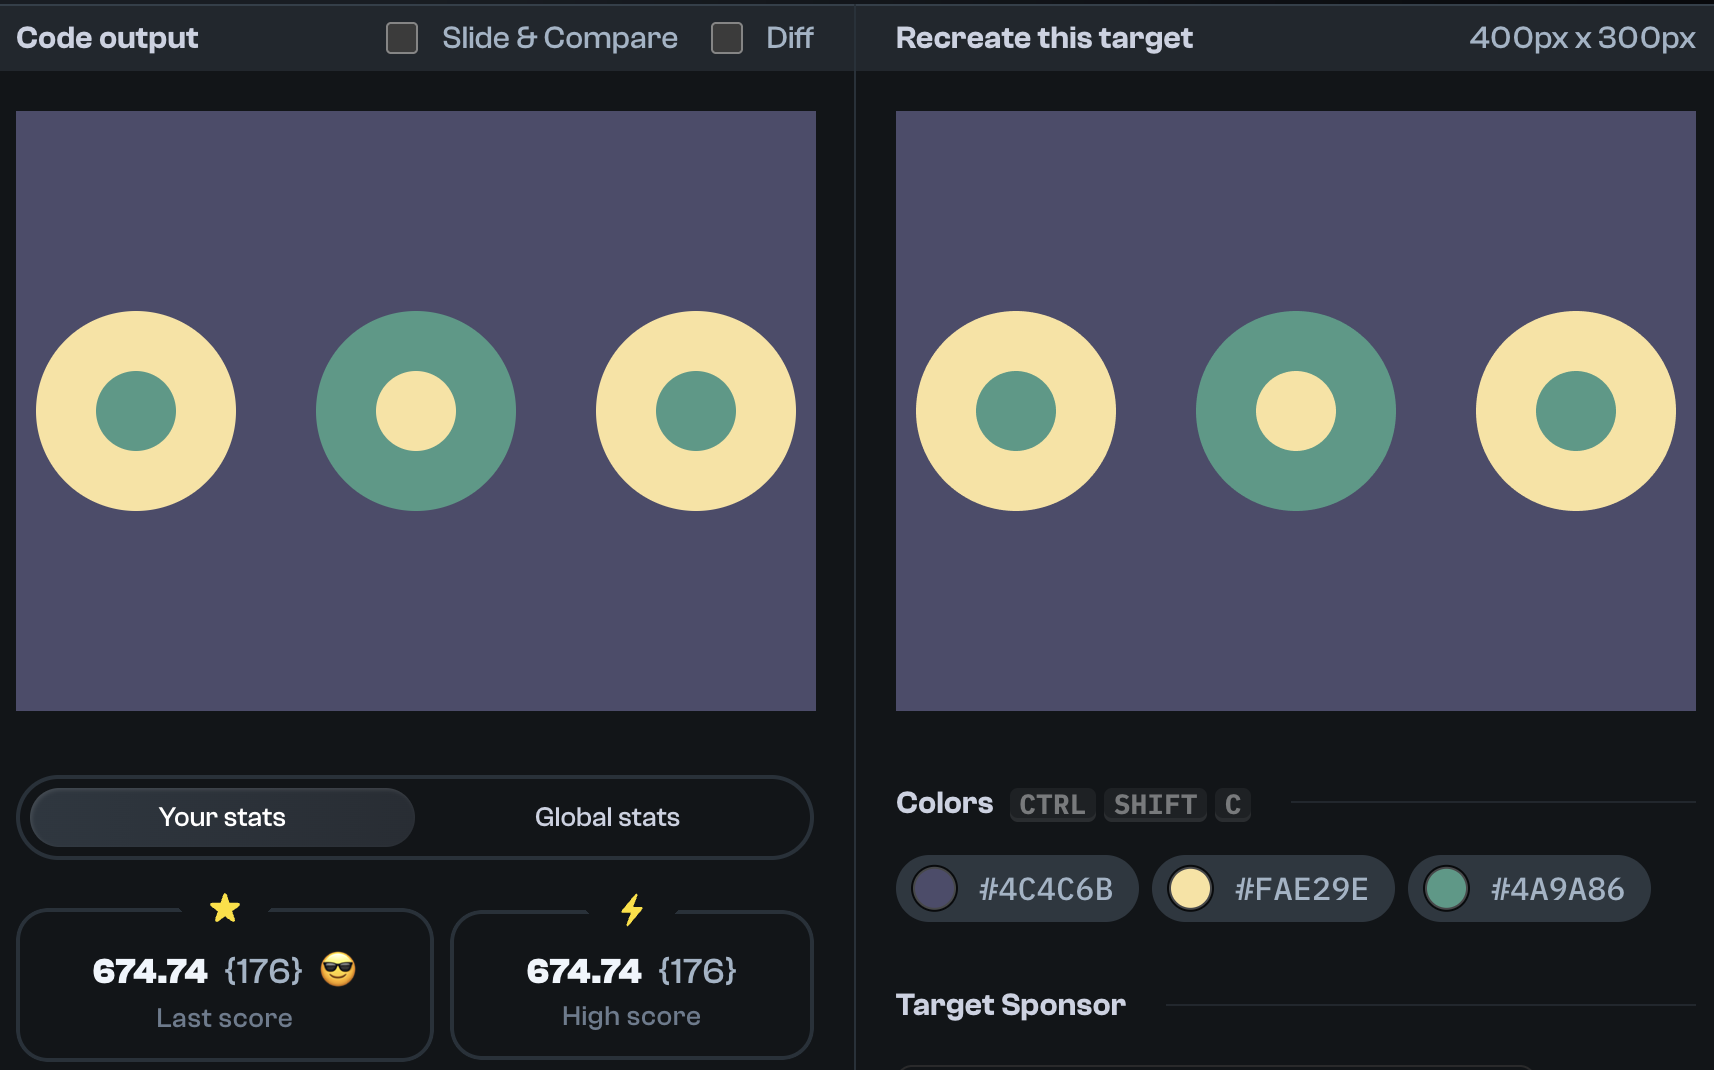Click the Colors heading label
Viewport: 1714px width, 1070px height.
(945, 803)
